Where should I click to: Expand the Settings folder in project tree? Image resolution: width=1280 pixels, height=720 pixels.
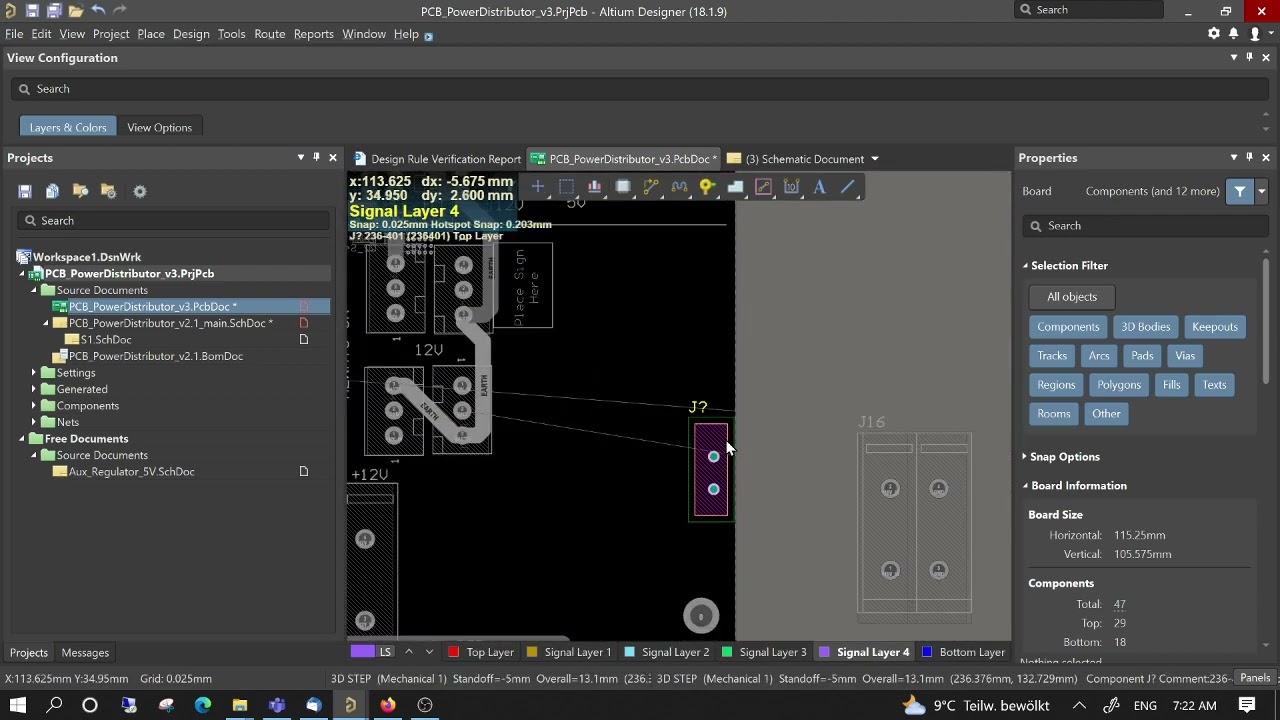(x=34, y=373)
